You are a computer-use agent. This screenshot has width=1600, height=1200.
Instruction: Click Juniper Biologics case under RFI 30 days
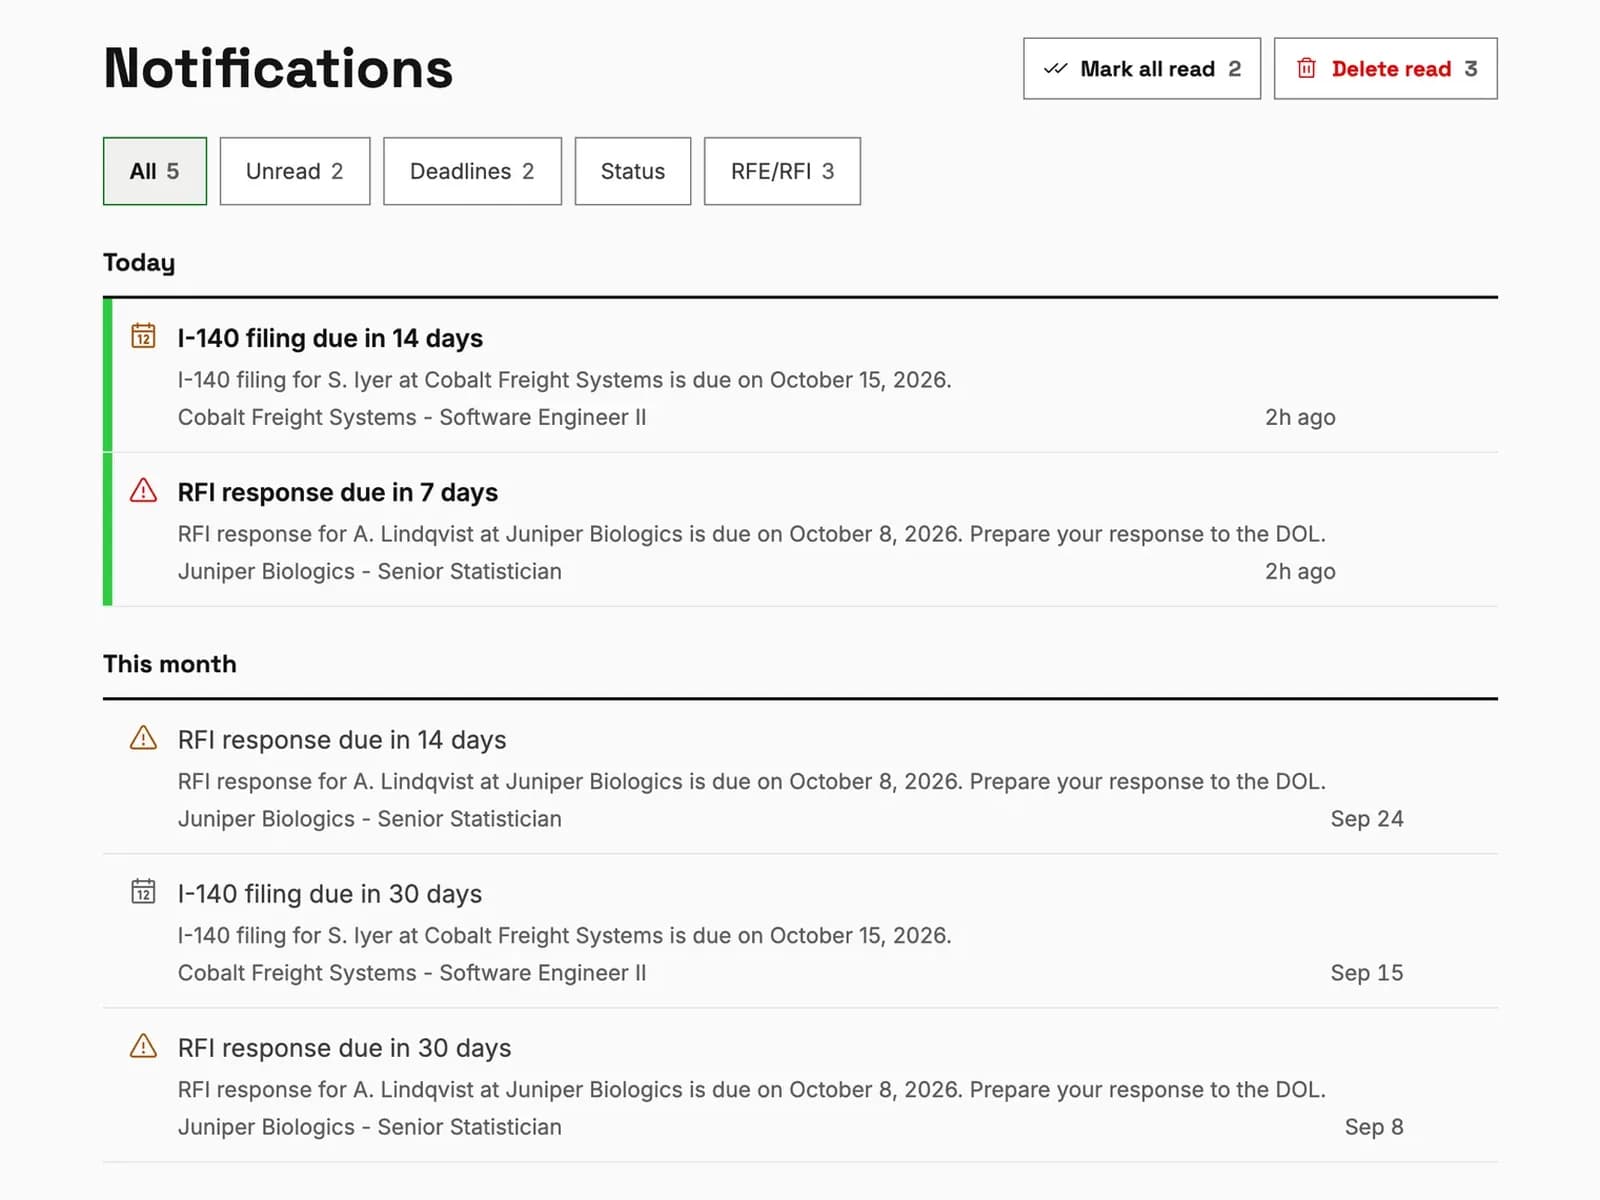click(x=370, y=1127)
